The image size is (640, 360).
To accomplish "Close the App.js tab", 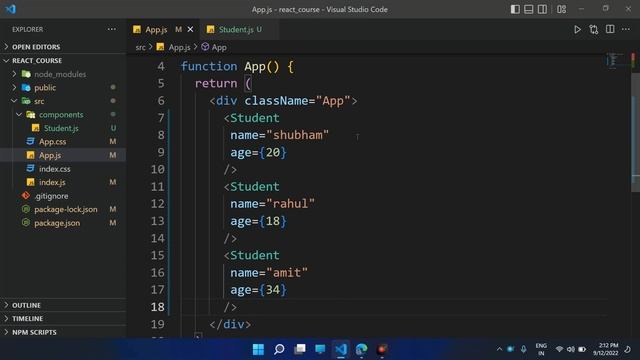I will 190,29.
